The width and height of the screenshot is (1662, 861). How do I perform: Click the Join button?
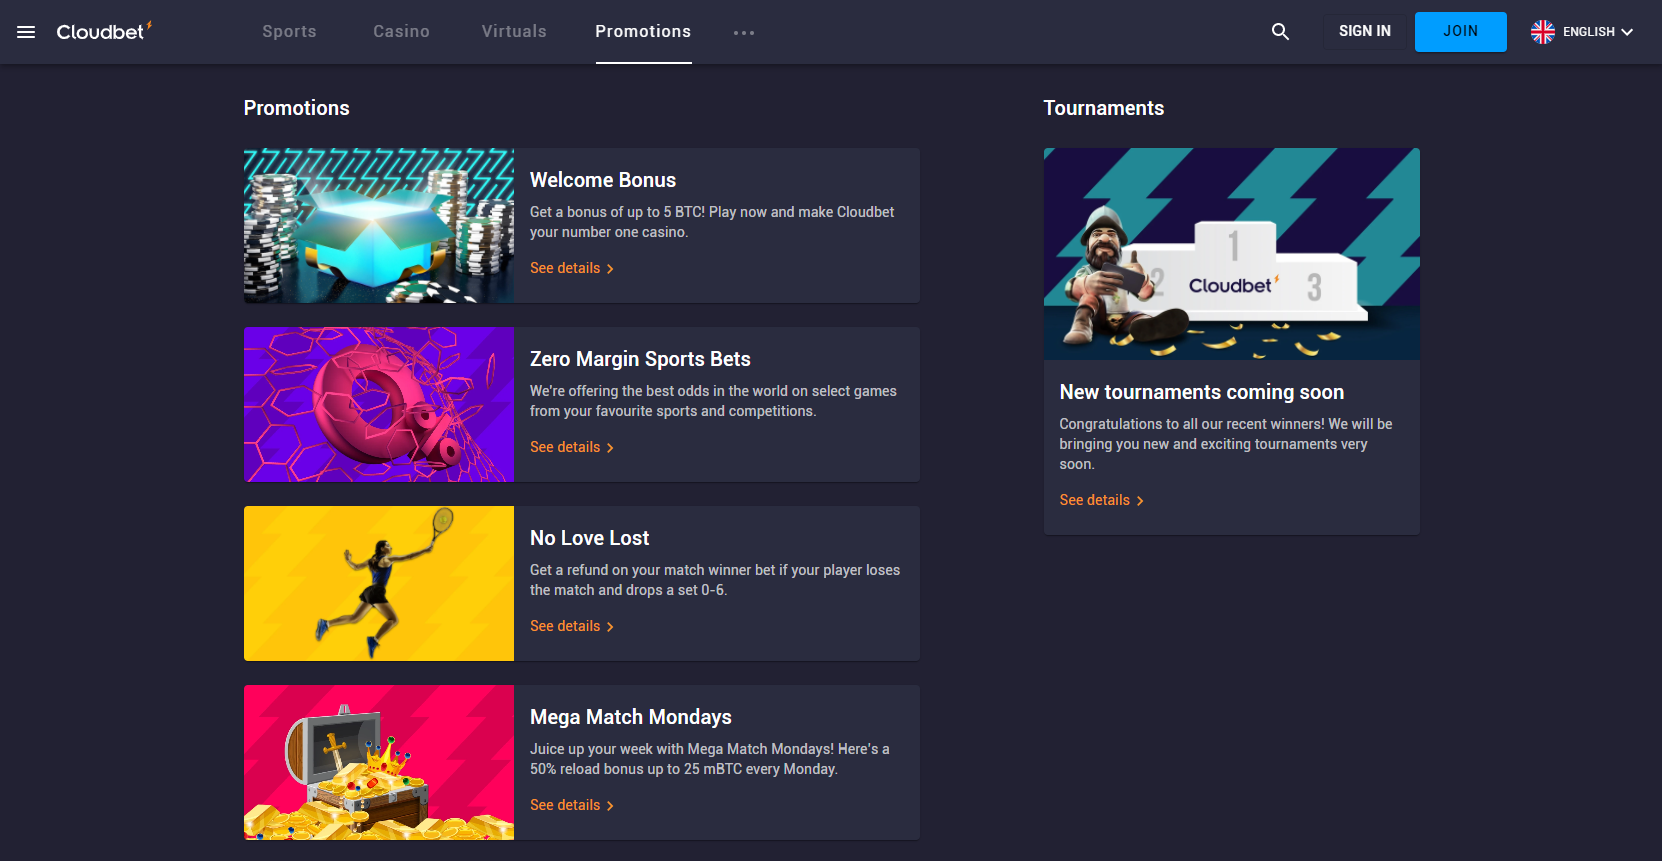coord(1460,31)
